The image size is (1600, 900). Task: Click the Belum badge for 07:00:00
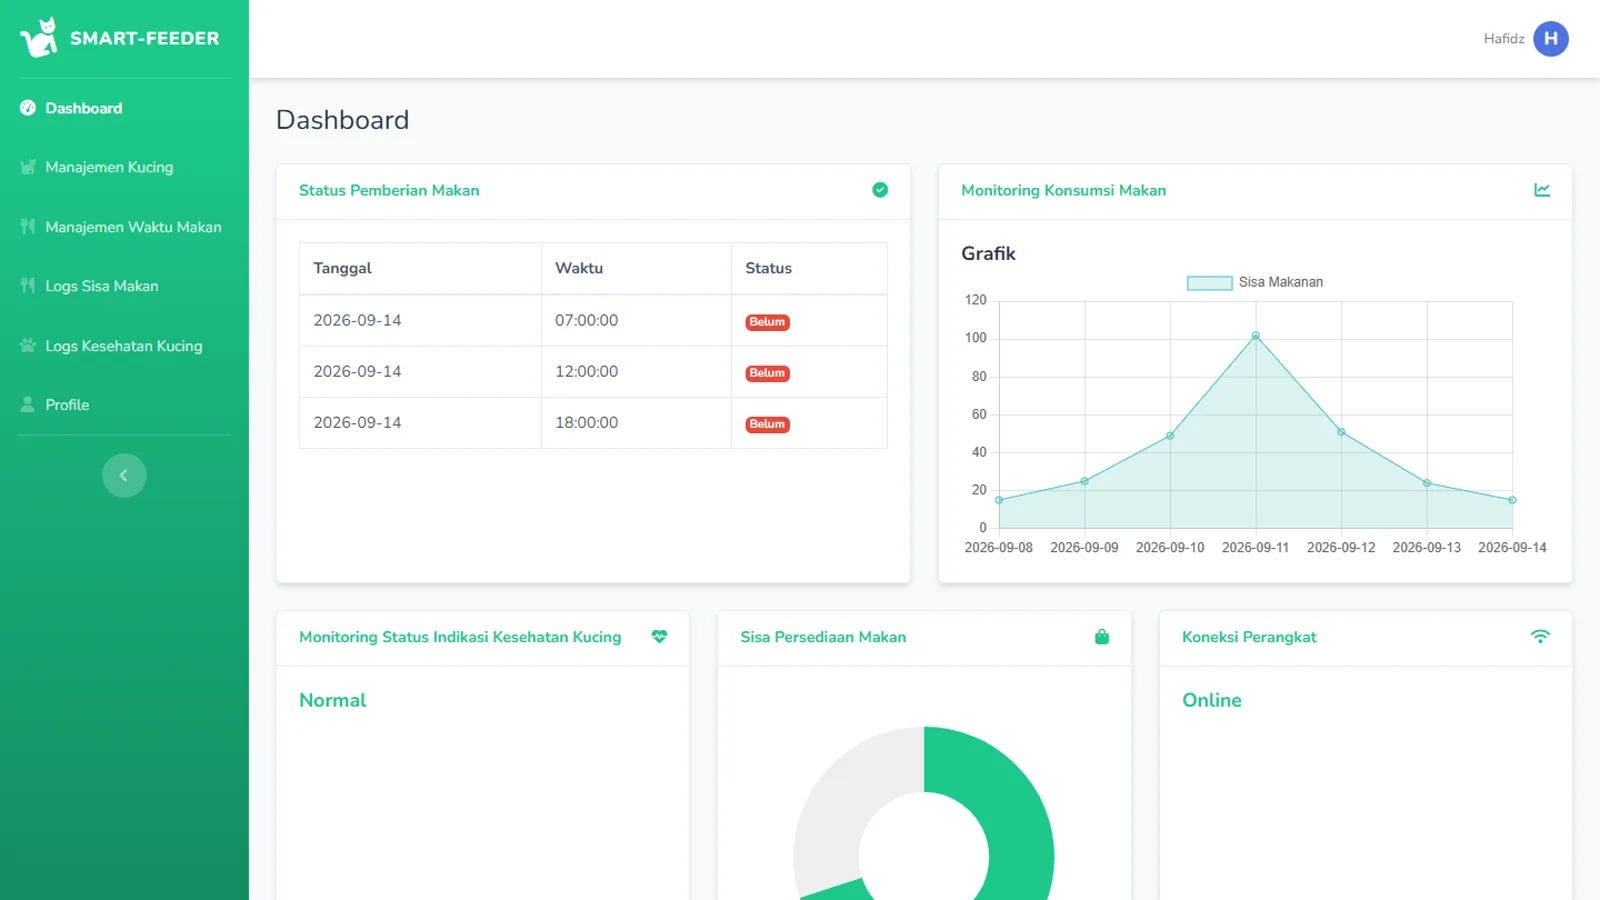(767, 322)
